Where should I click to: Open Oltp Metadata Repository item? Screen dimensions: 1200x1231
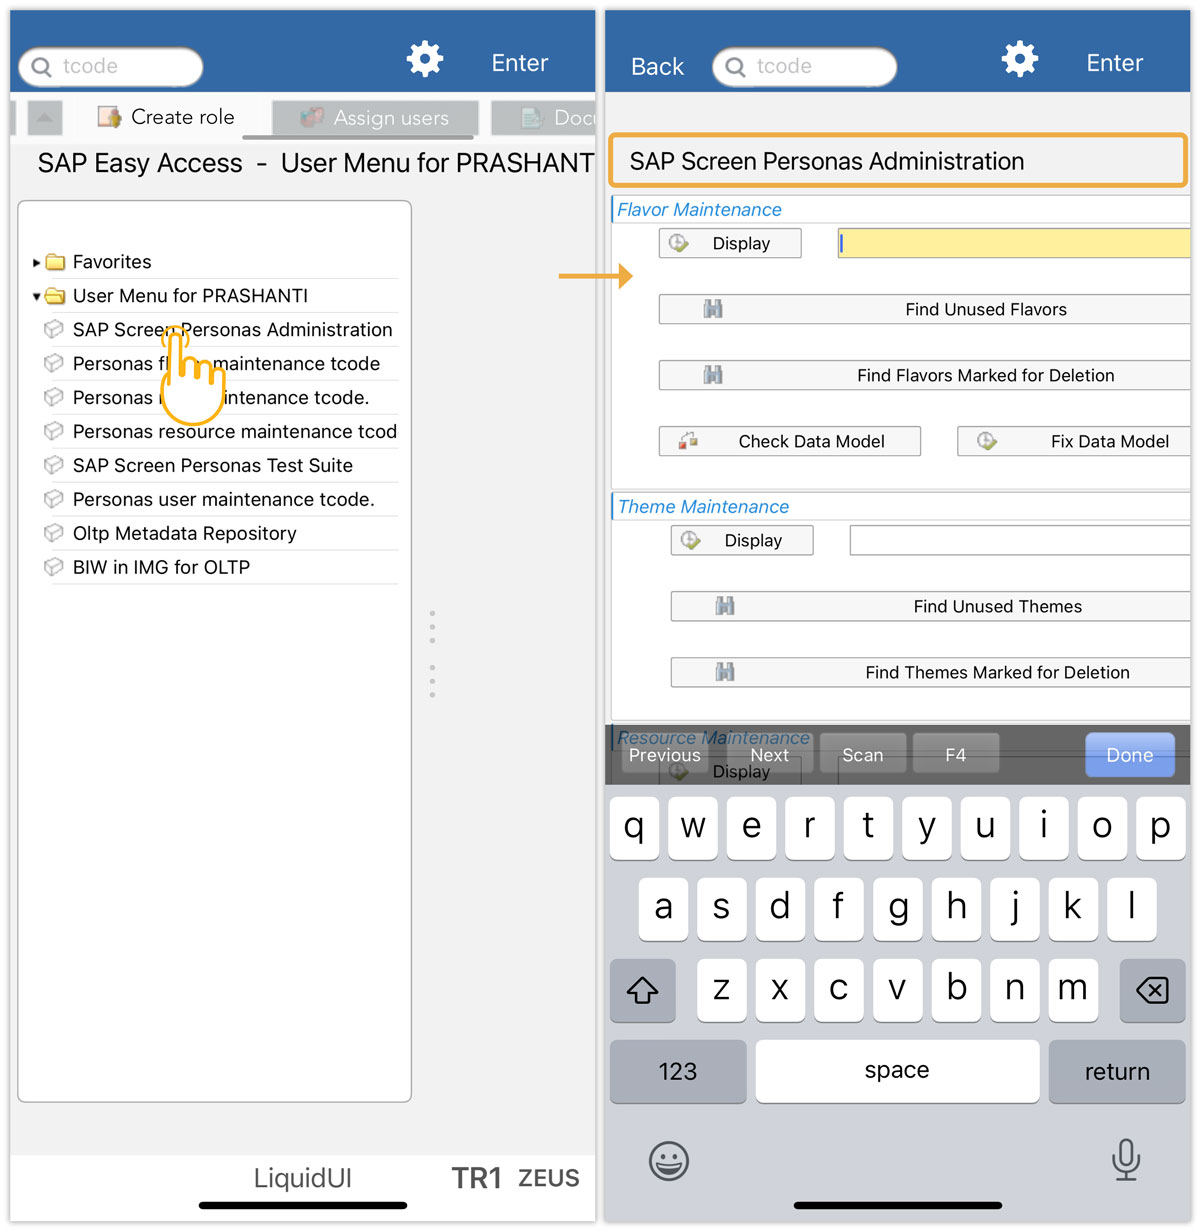pyautogui.click(x=185, y=534)
